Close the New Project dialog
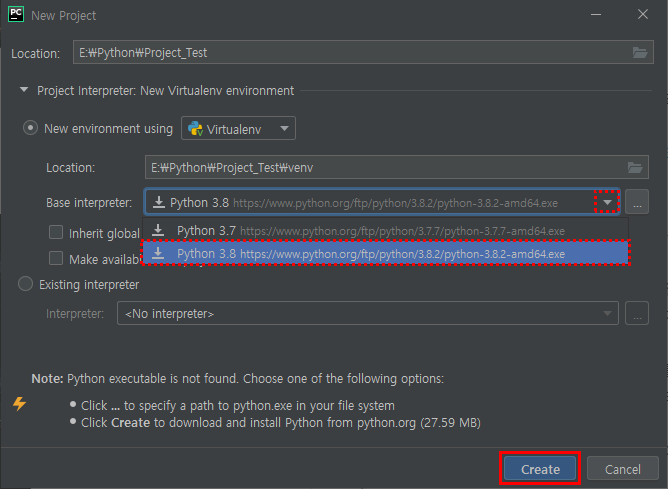This screenshot has height=489, width=668. [643, 14]
